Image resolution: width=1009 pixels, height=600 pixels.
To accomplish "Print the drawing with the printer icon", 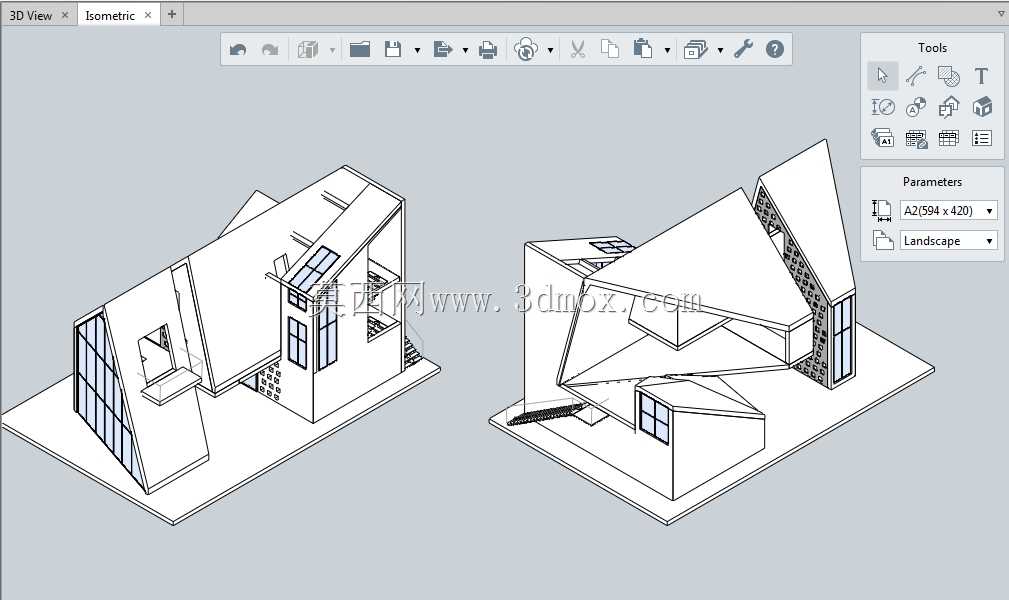I will (x=488, y=50).
